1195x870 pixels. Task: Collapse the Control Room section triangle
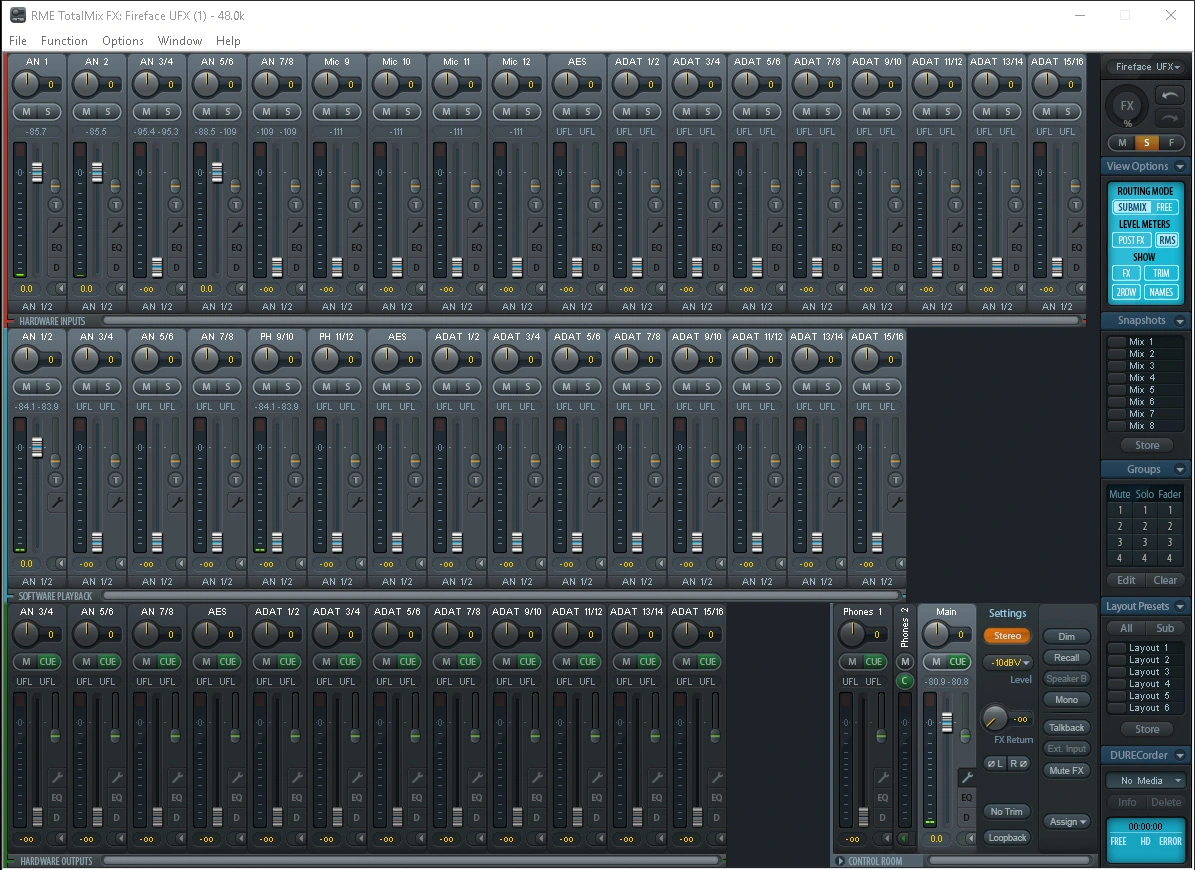point(839,861)
